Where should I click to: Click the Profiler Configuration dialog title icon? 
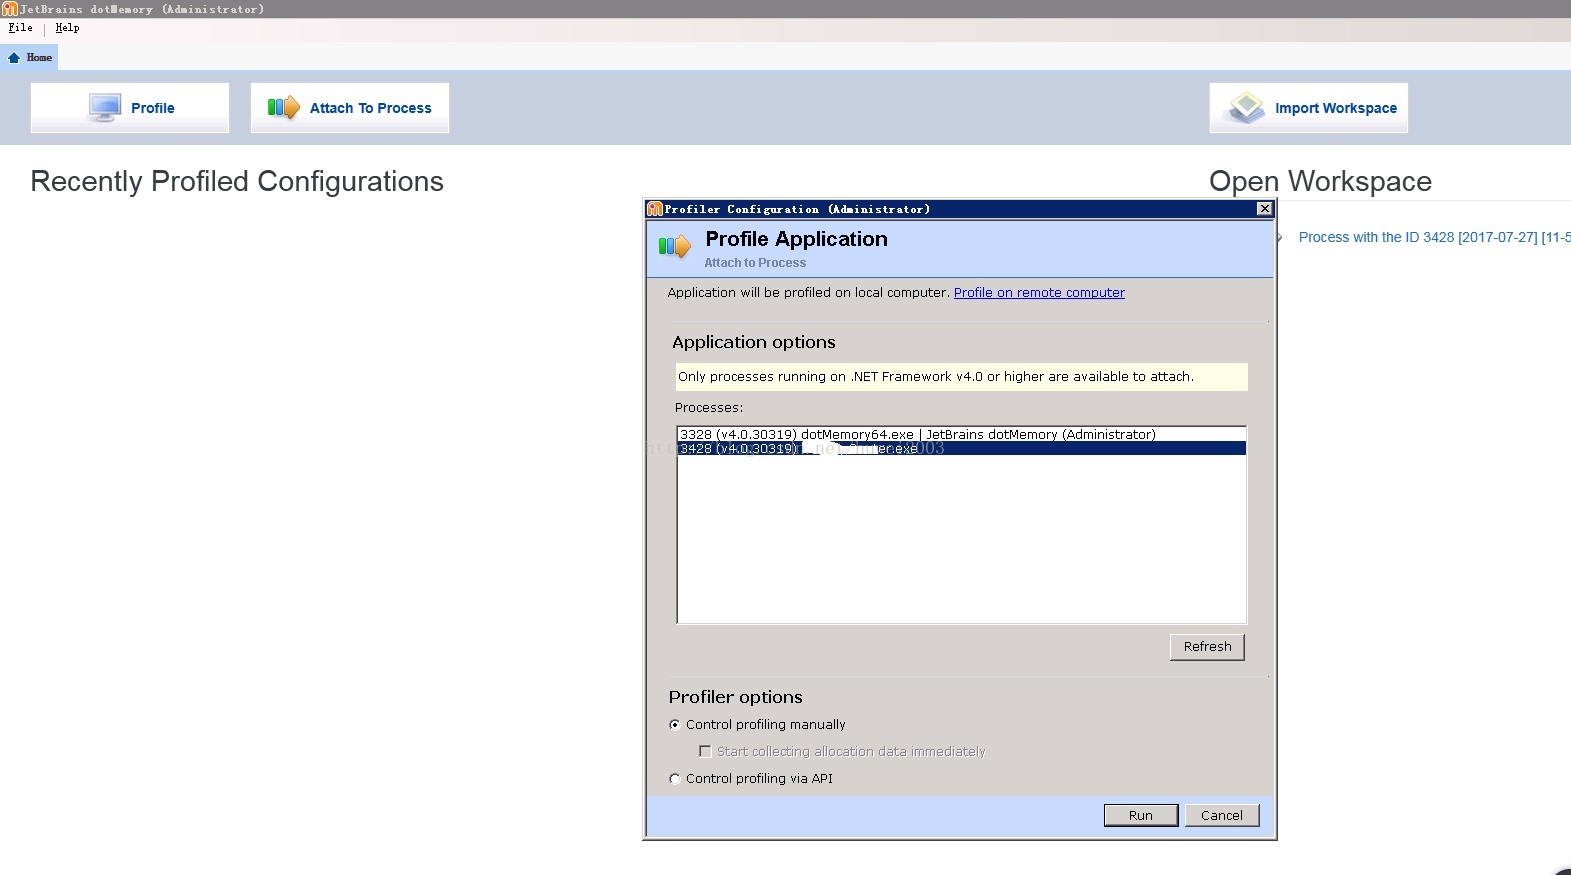click(655, 209)
